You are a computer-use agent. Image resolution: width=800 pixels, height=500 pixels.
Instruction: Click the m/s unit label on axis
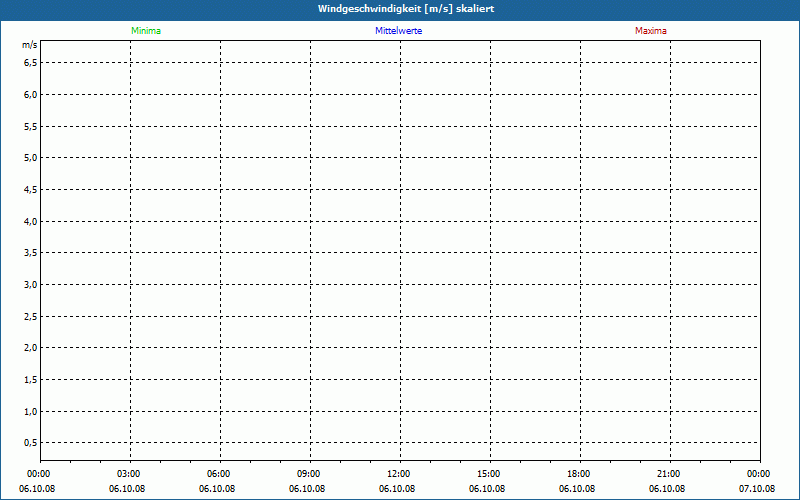pyautogui.click(x=30, y=45)
